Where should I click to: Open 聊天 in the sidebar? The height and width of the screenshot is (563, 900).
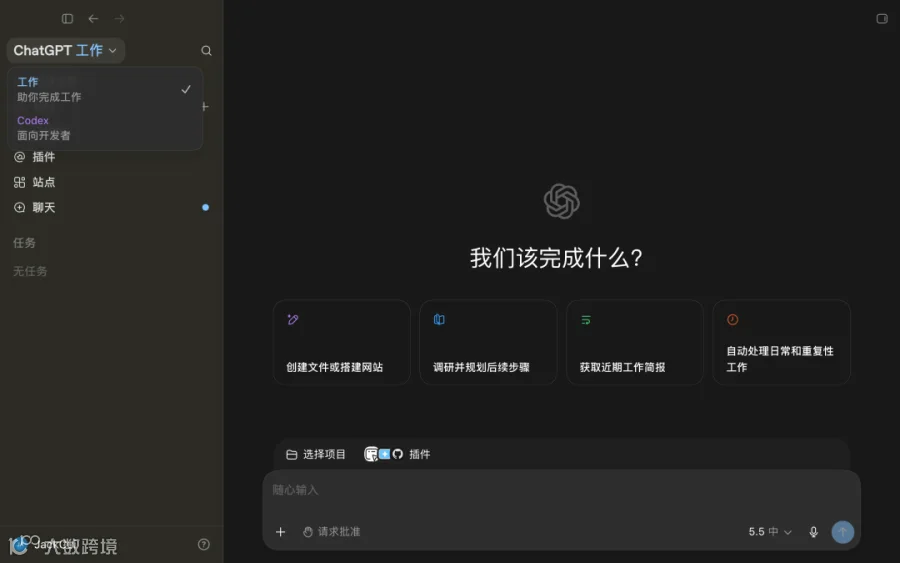coord(34,207)
